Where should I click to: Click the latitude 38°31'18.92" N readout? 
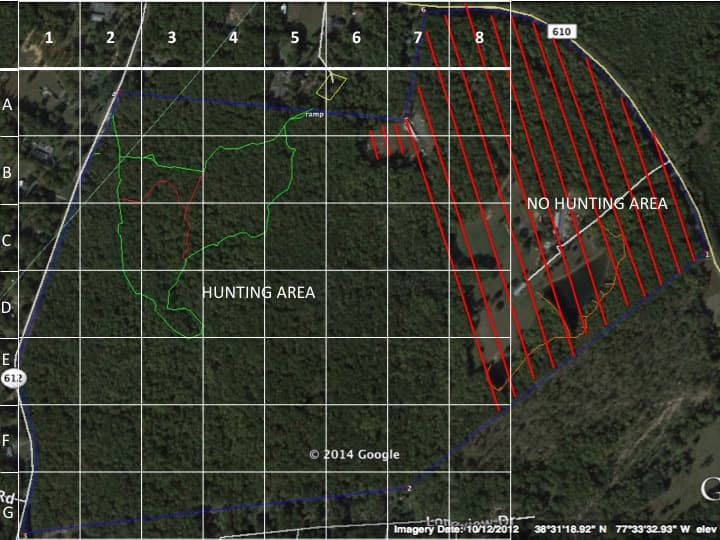571,529
